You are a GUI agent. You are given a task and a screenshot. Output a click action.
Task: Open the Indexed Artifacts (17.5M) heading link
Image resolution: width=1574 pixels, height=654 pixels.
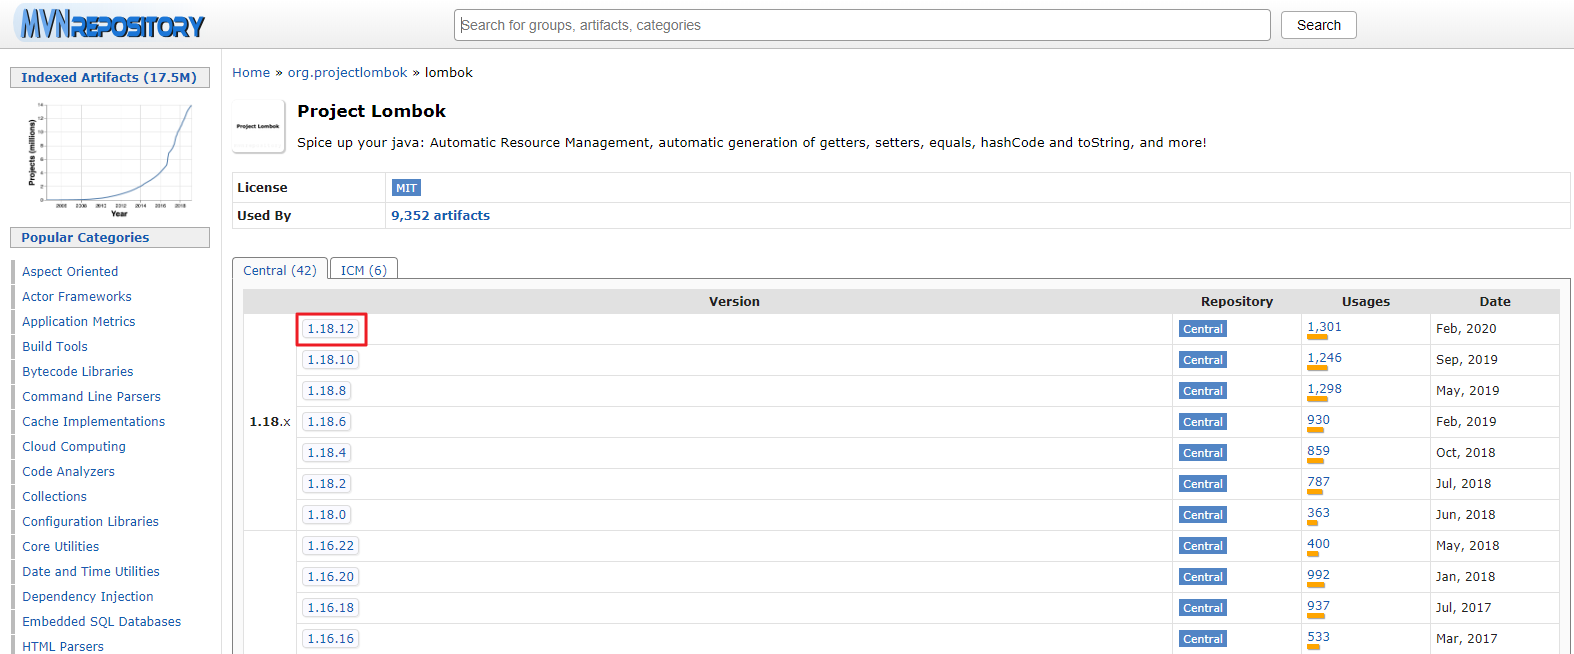click(109, 78)
